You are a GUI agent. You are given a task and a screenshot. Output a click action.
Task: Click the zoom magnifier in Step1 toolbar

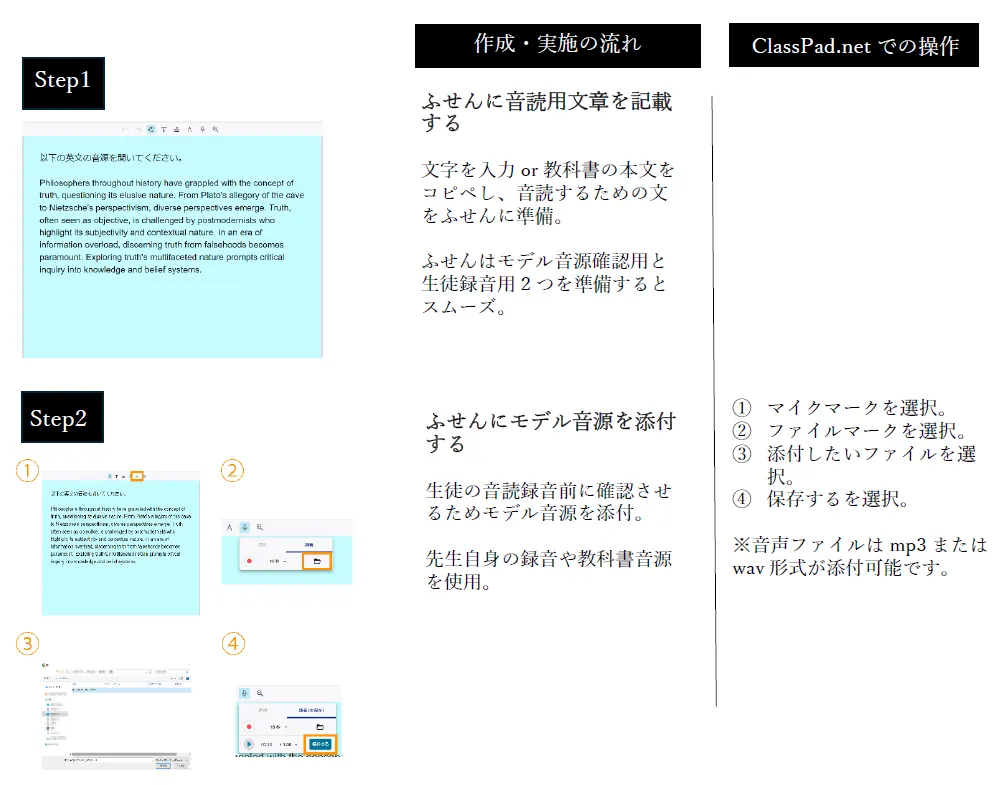pyautogui.click(x=215, y=129)
